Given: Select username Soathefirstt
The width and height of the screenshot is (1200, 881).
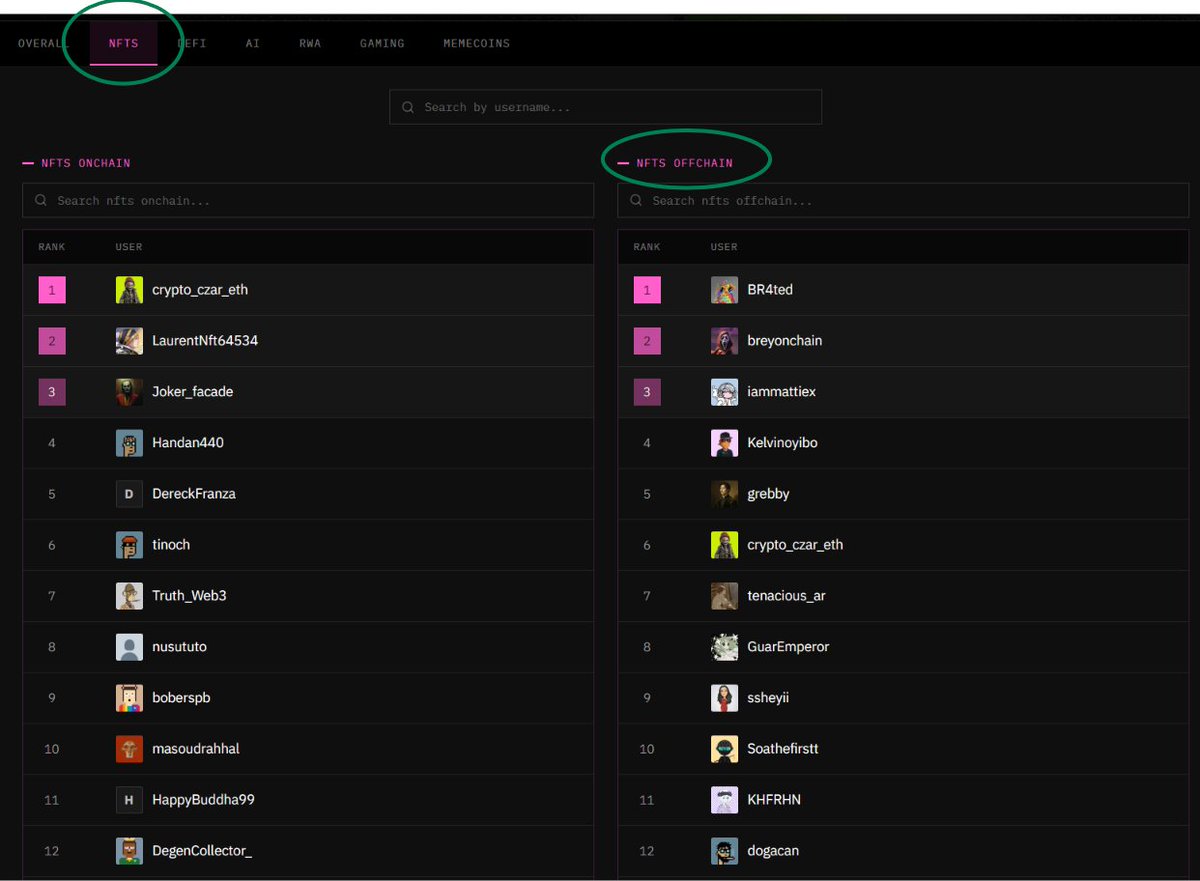Looking at the screenshot, I should 783,749.
